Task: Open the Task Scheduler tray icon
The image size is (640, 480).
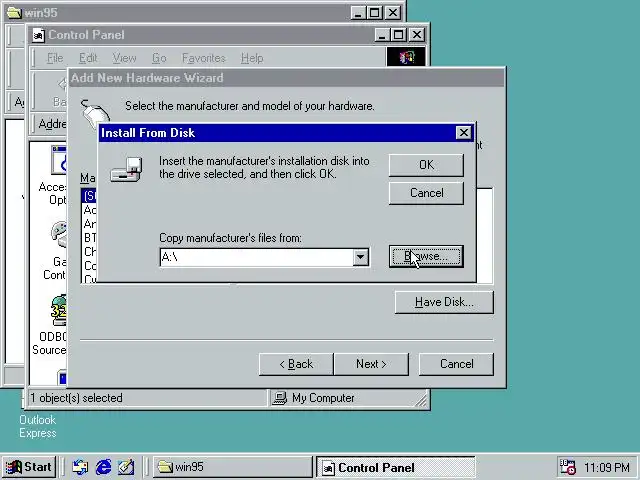Action: (x=567, y=467)
